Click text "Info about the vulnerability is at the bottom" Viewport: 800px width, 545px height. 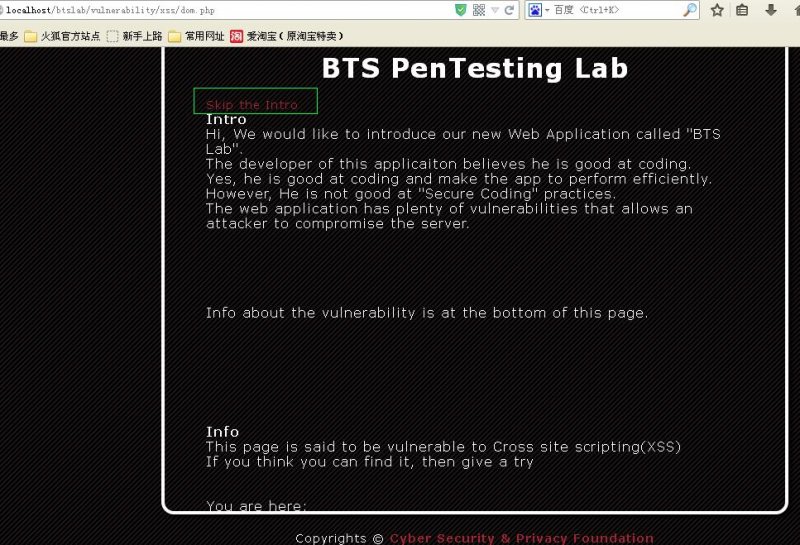coord(376,313)
